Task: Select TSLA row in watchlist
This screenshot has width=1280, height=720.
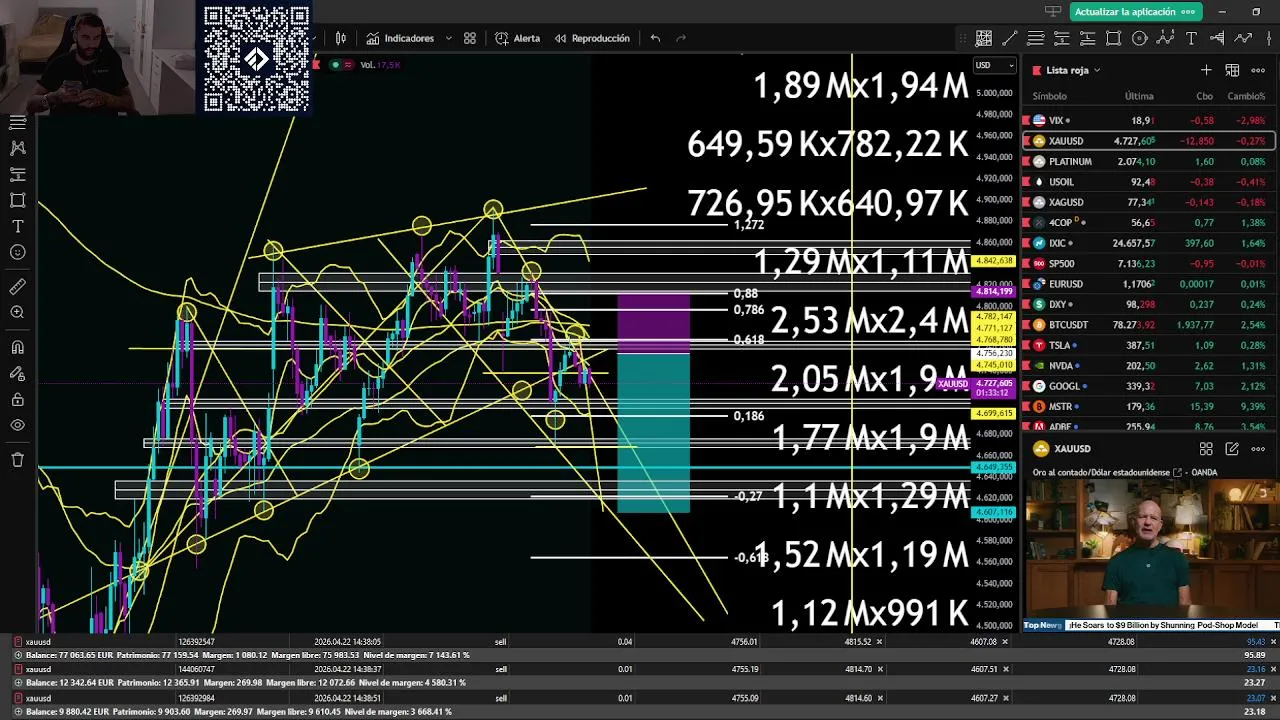Action: [x=1148, y=345]
